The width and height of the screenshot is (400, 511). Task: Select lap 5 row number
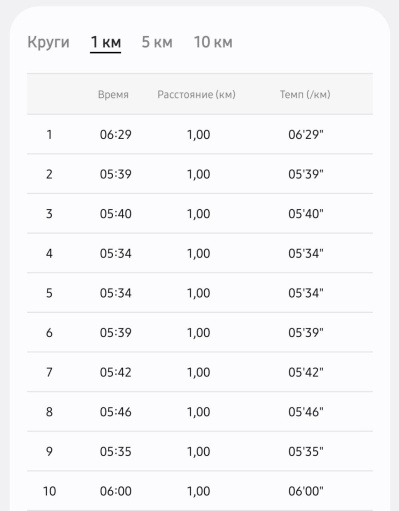(x=49, y=293)
